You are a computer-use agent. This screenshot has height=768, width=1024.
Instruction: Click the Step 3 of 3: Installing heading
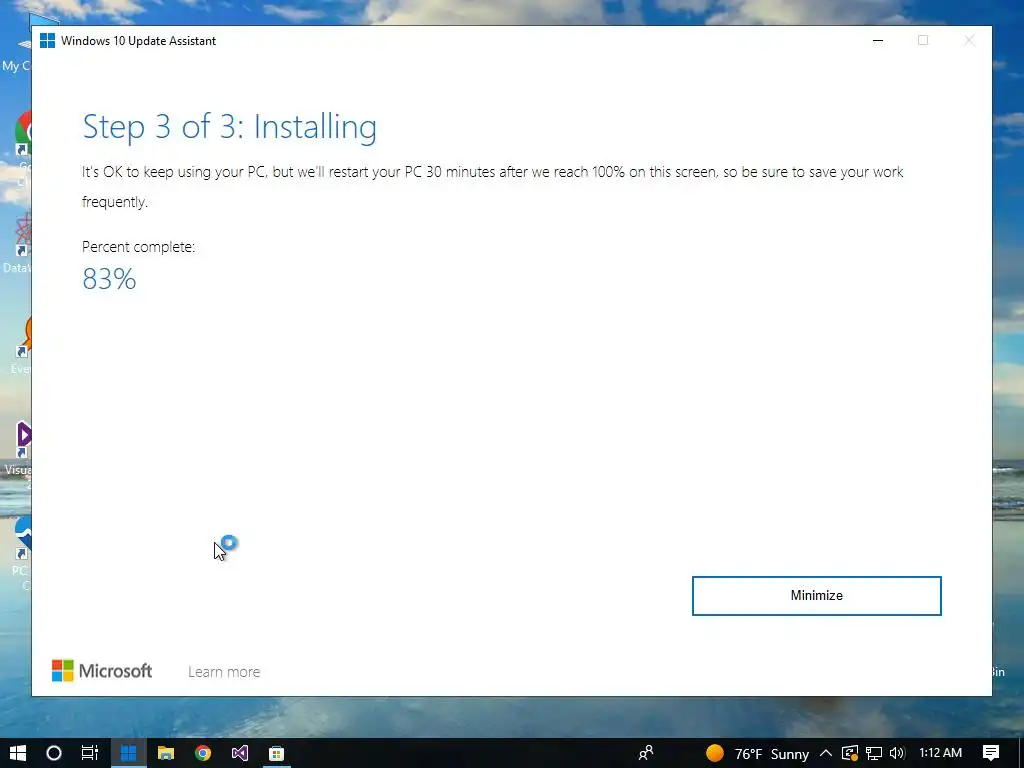(x=229, y=126)
